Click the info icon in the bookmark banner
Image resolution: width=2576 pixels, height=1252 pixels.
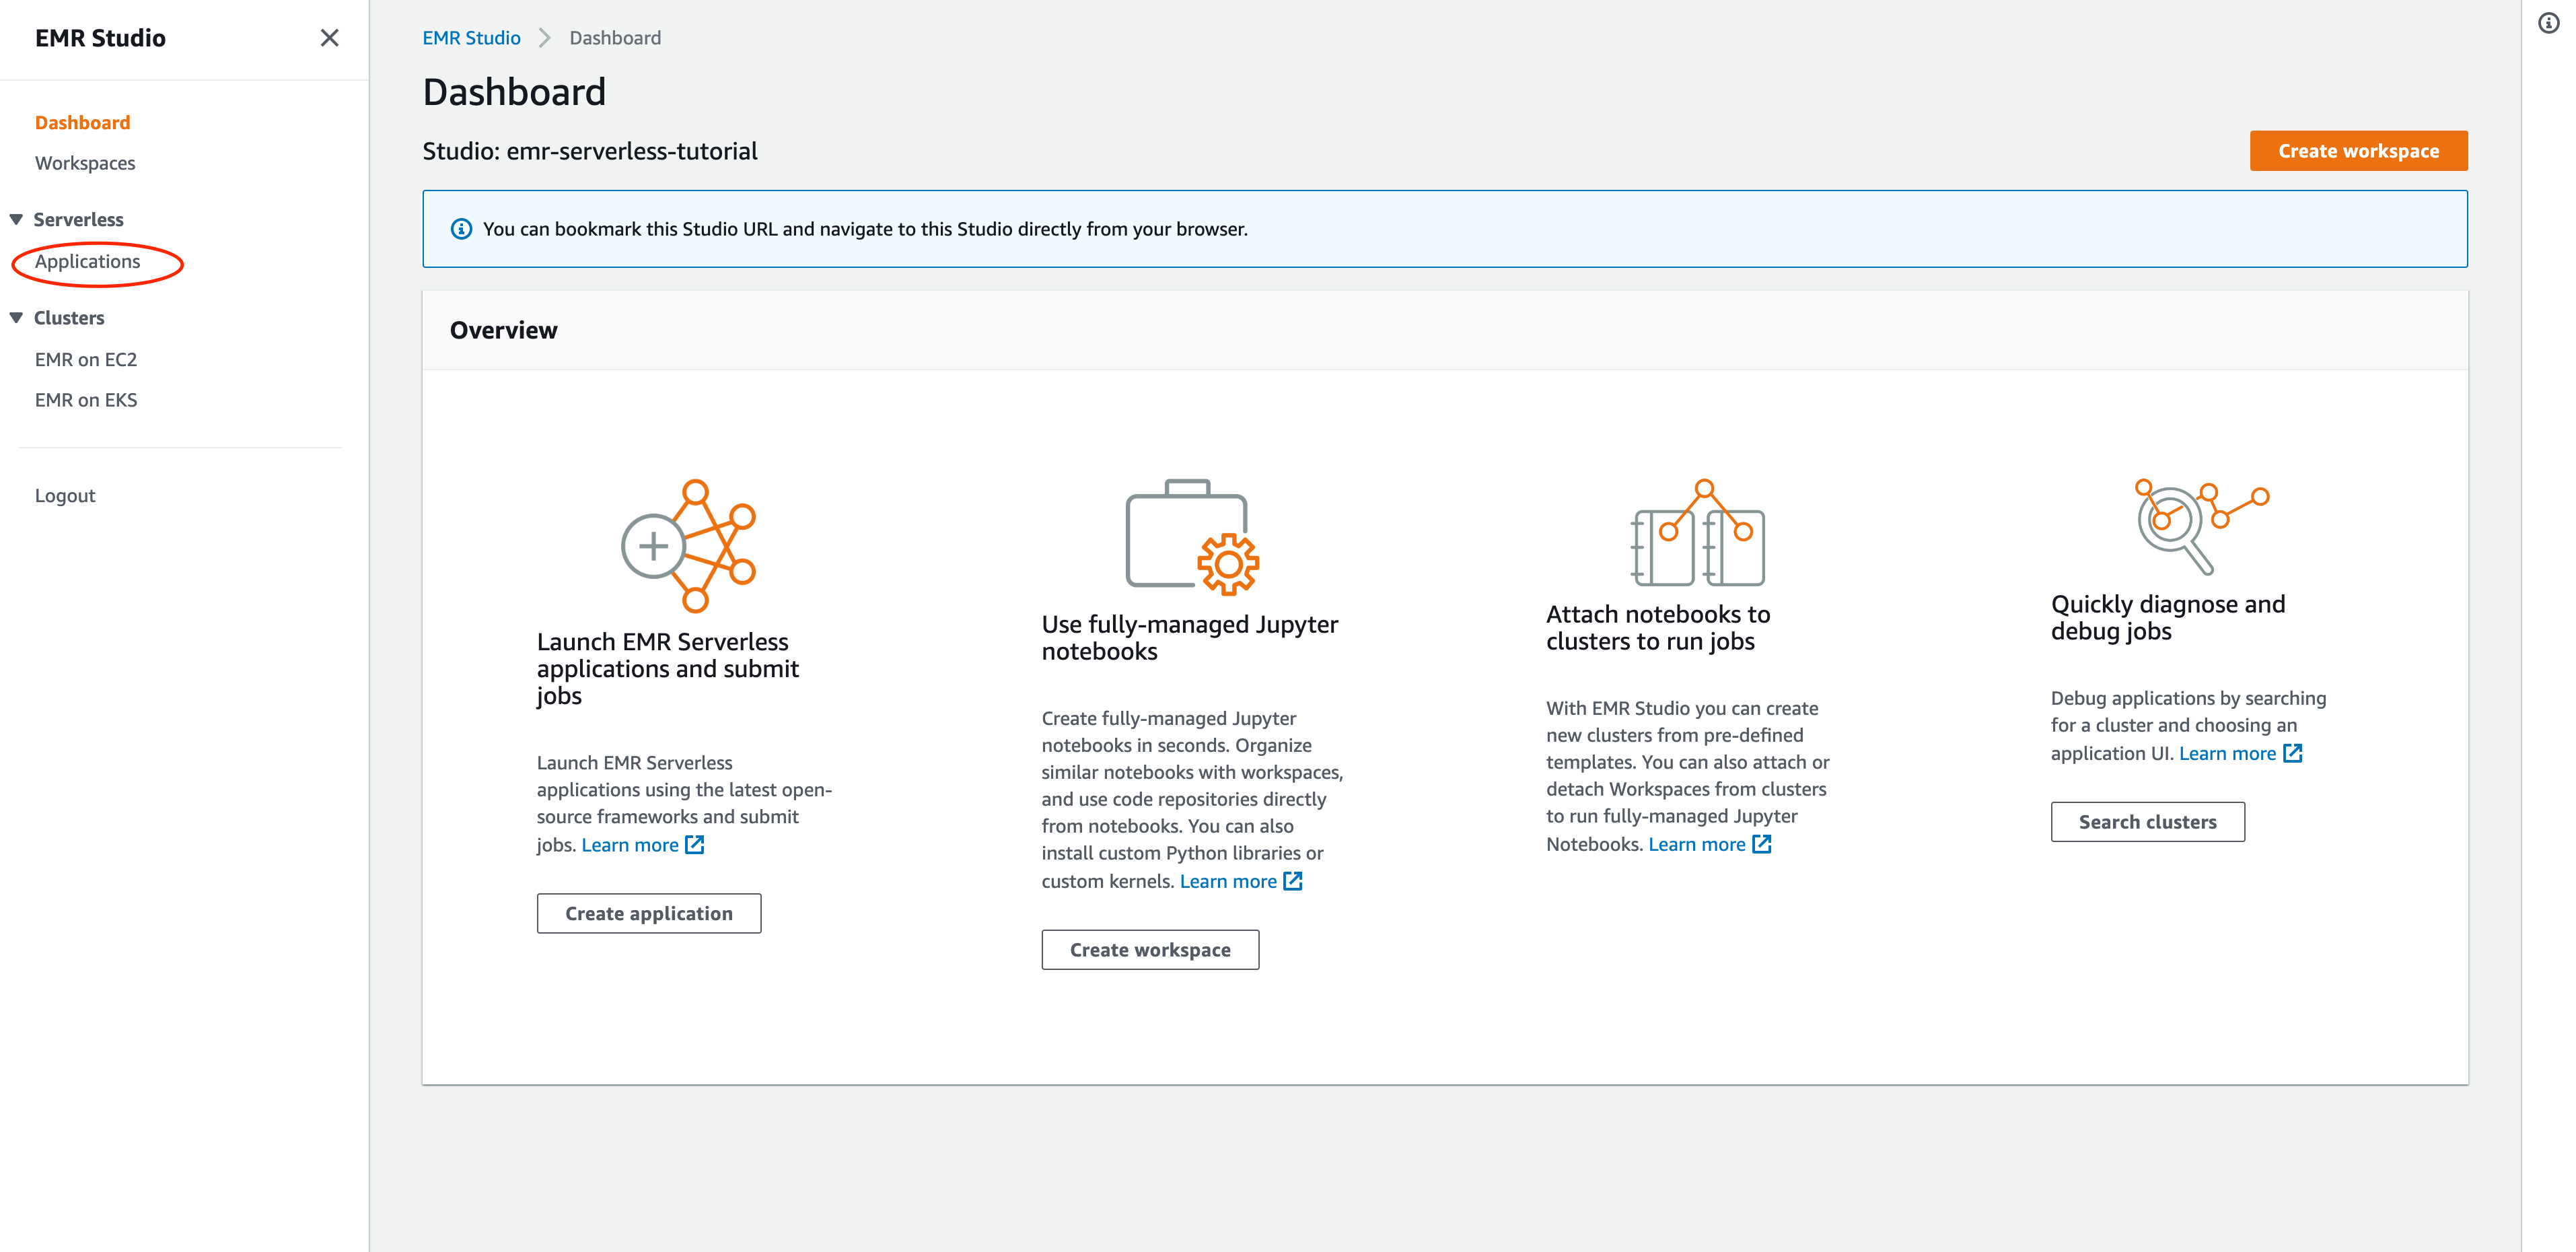click(x=461, y=229)
